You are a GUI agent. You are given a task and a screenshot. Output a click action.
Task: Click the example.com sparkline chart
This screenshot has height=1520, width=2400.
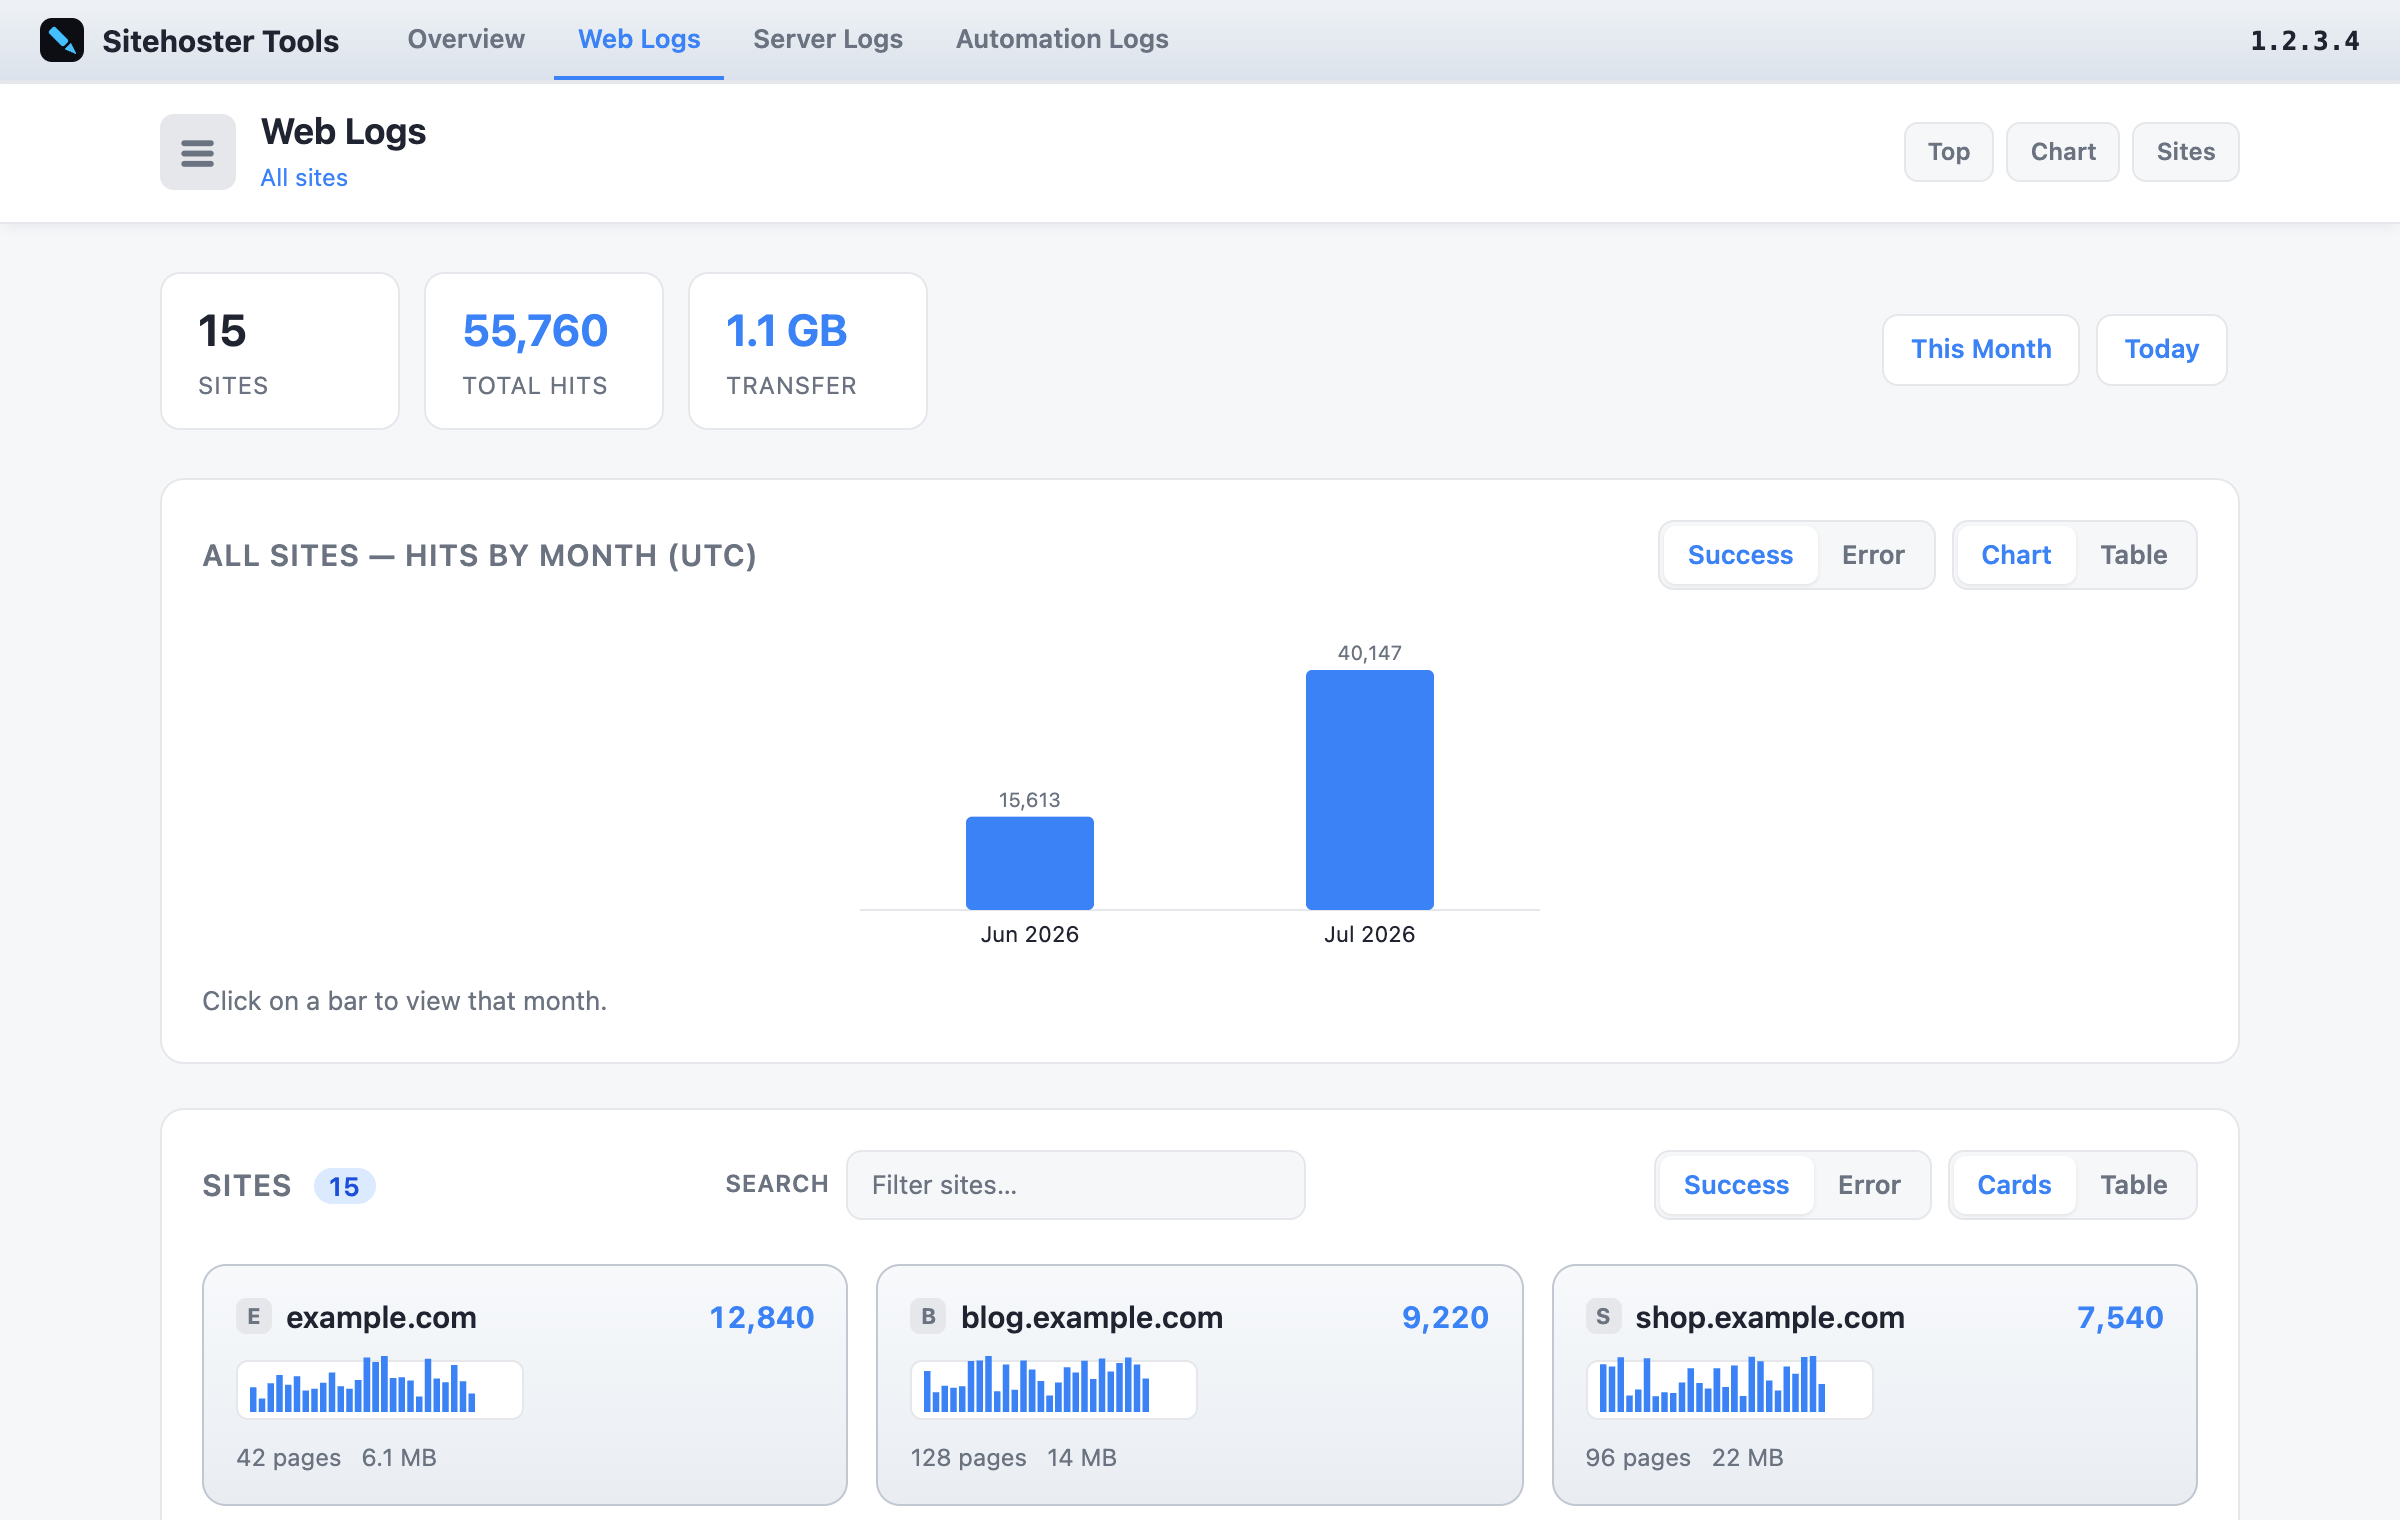pyautogui.click(x=380, y=1388)
